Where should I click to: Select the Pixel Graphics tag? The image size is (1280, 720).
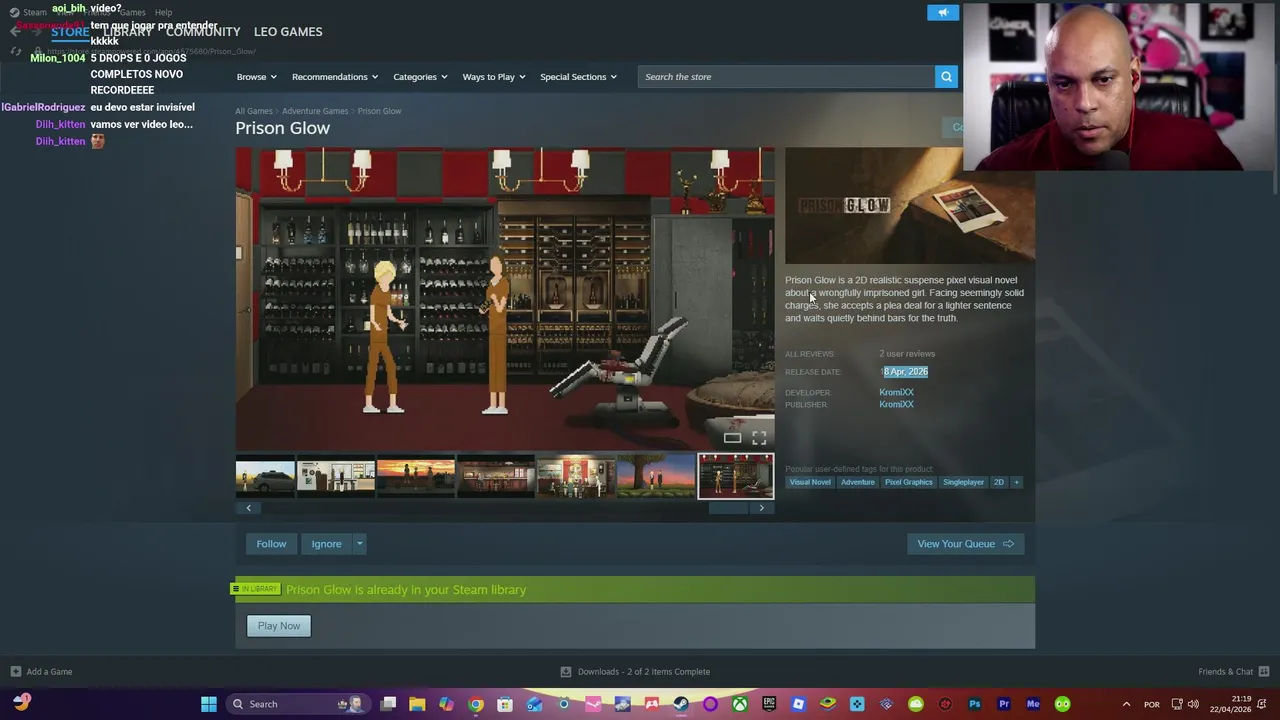point(908,482)
